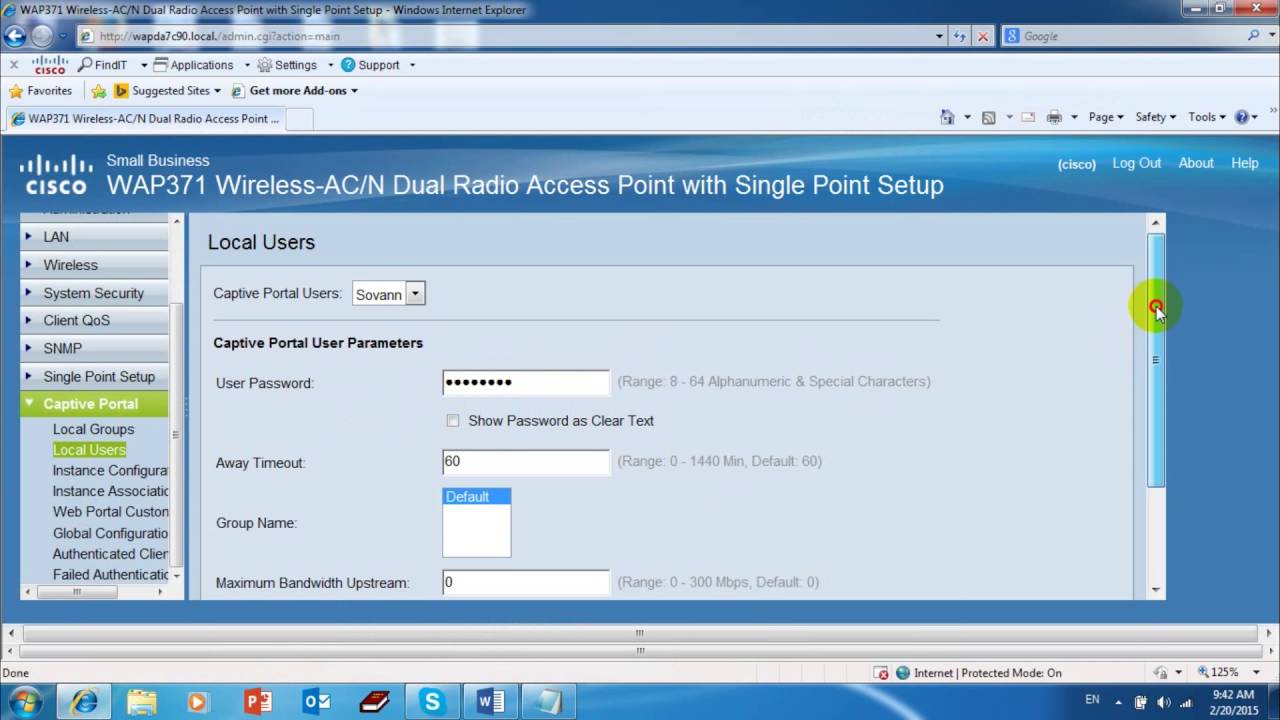Click the browser Forward arrow button
The image size is (1280, 720).
click(42, 36)
